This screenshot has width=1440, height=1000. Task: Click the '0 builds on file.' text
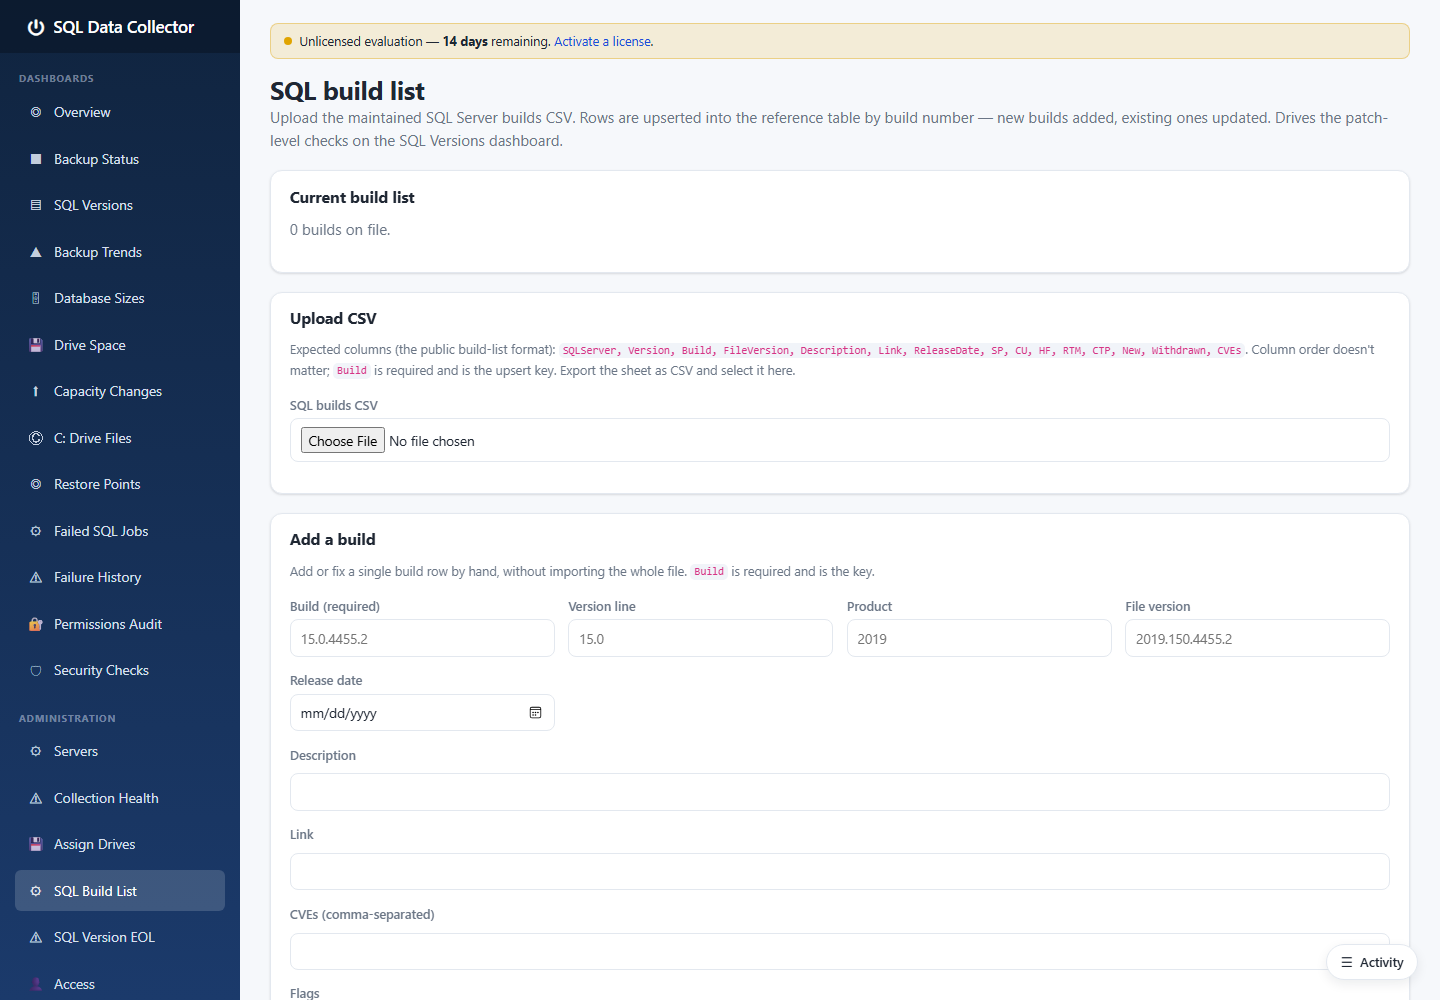pos(340,230)
